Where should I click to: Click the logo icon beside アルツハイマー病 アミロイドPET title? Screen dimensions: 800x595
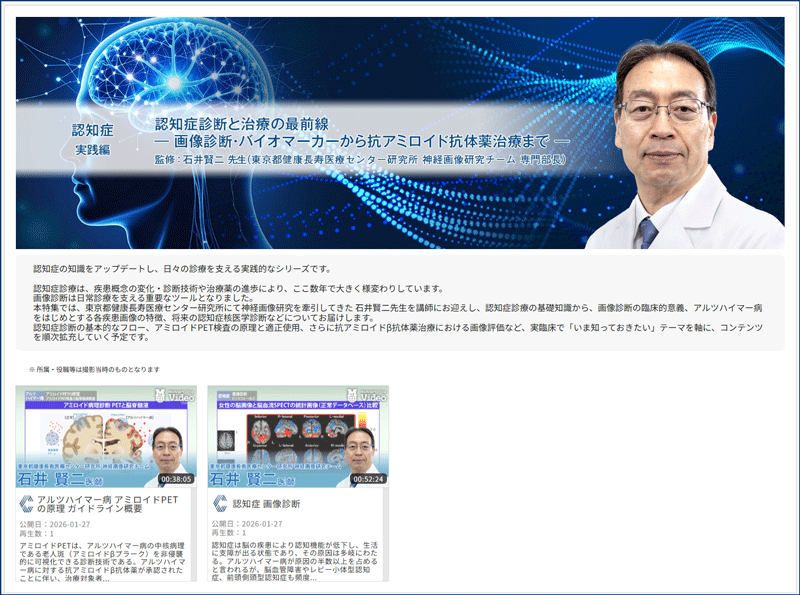[26, 503]
